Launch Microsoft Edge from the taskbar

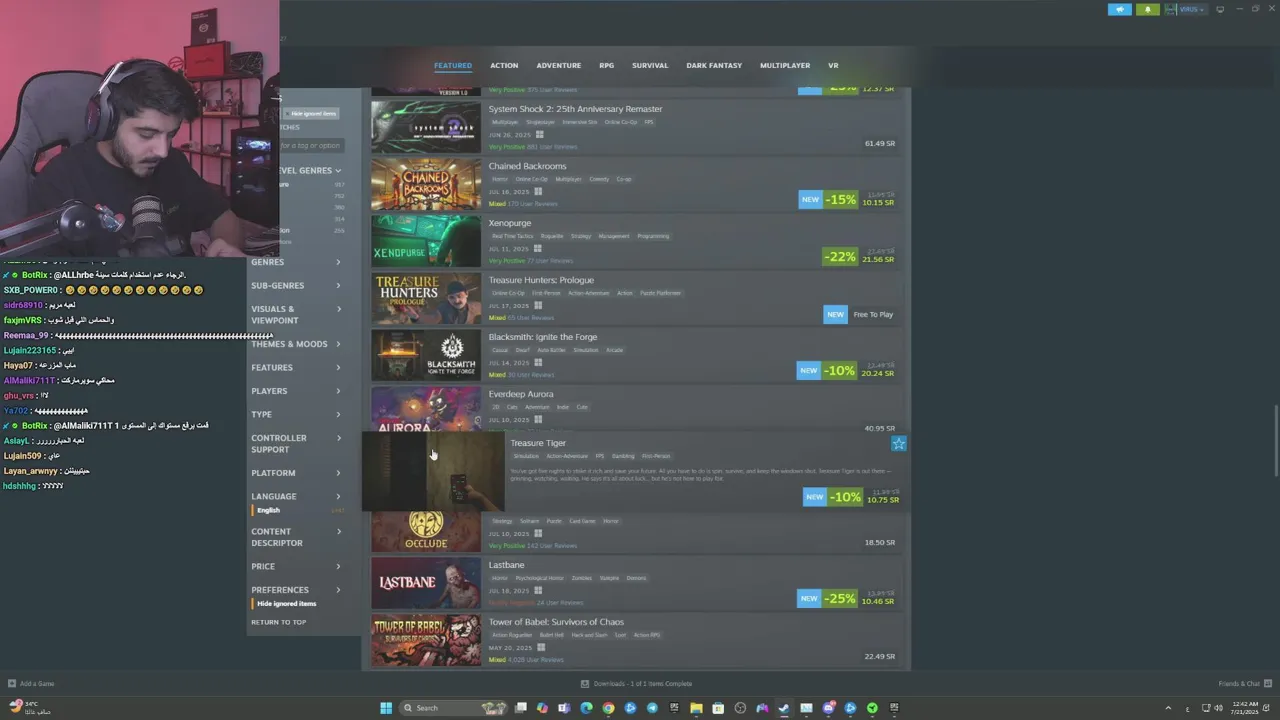(x=586, y=708)
